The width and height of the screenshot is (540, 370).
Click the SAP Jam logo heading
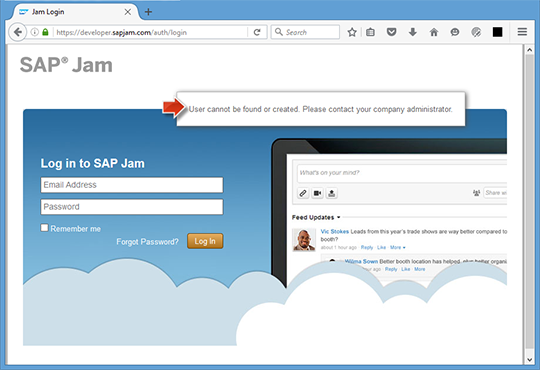coord(66,65)
